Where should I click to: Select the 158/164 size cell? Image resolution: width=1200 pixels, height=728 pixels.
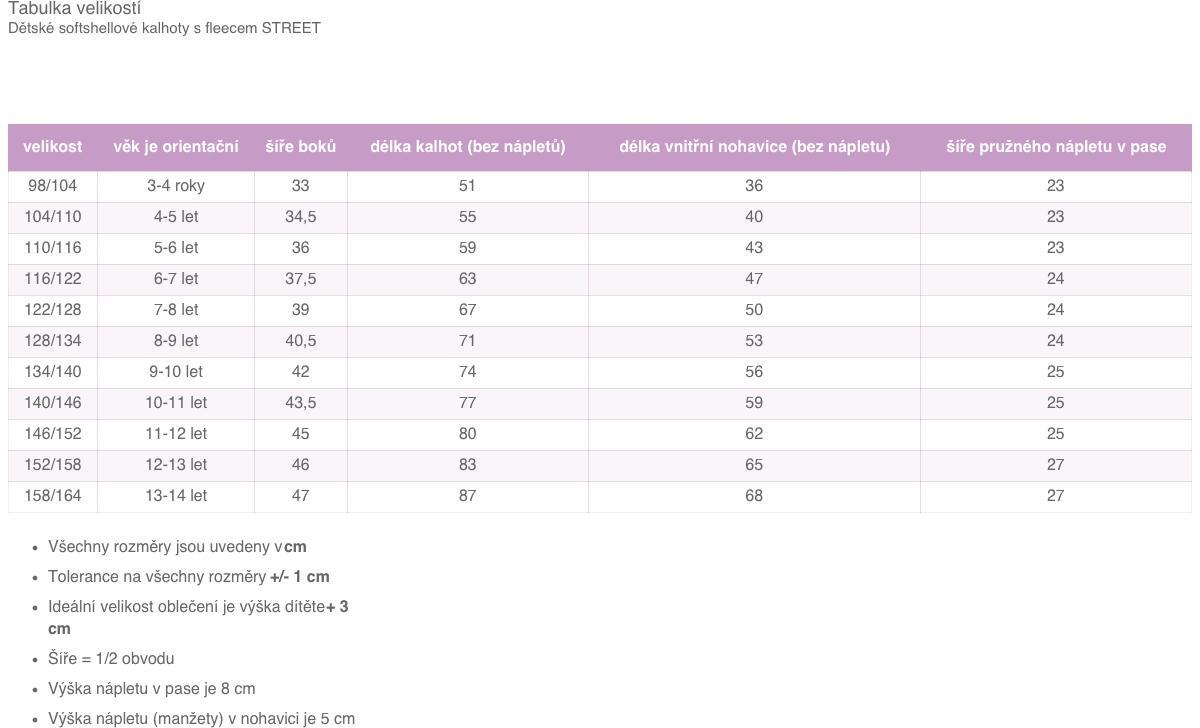[x=53, y=496]
